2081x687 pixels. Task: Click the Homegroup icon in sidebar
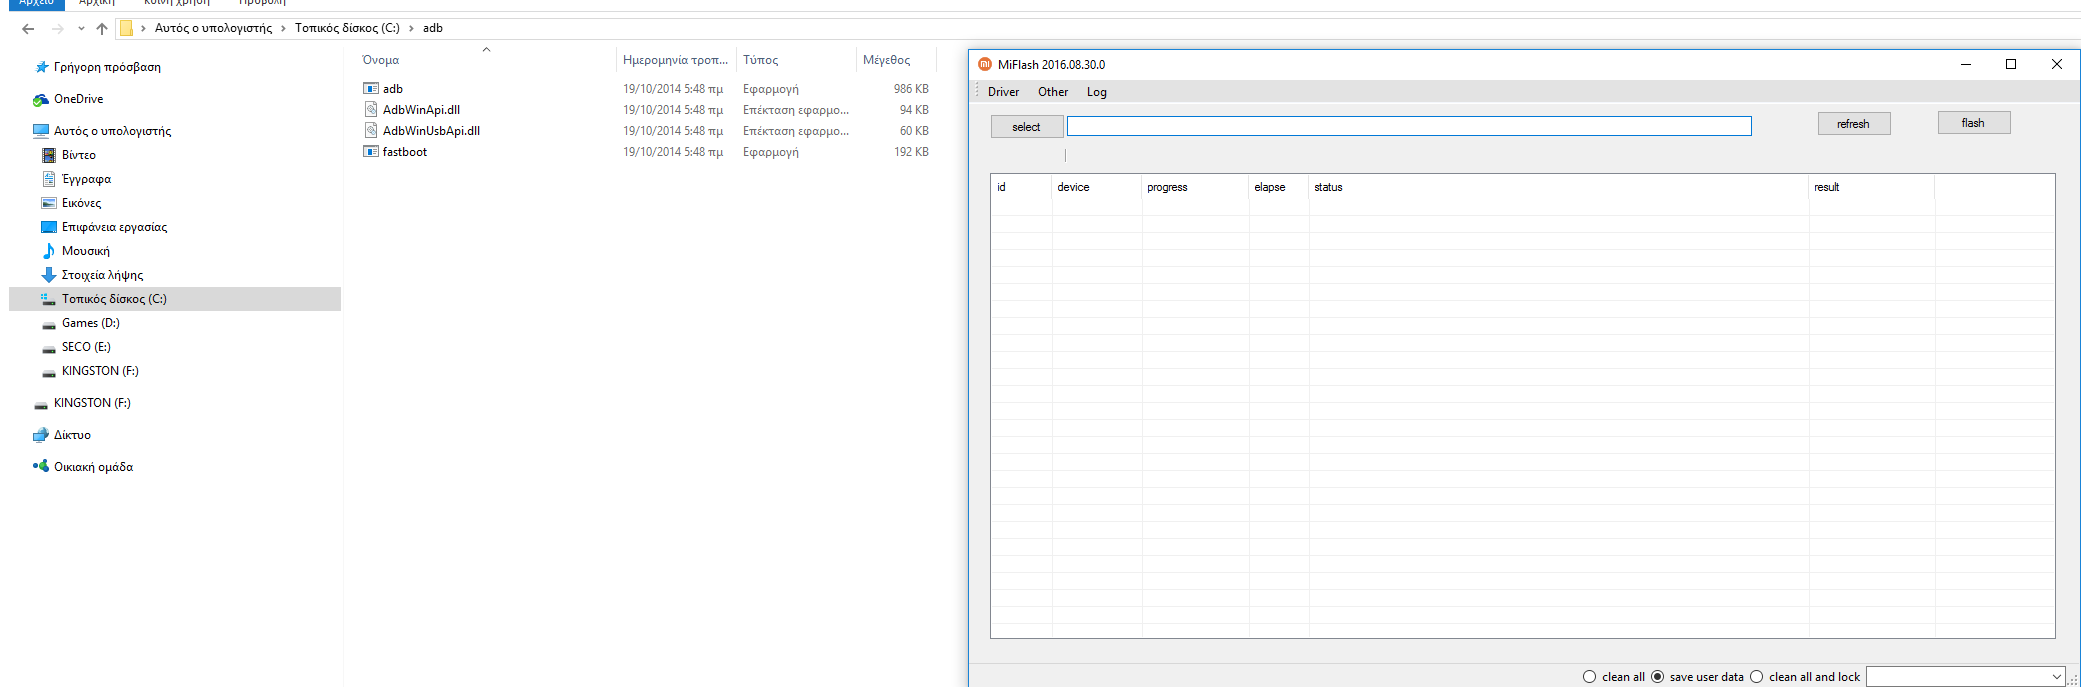[x=41, y=467]
